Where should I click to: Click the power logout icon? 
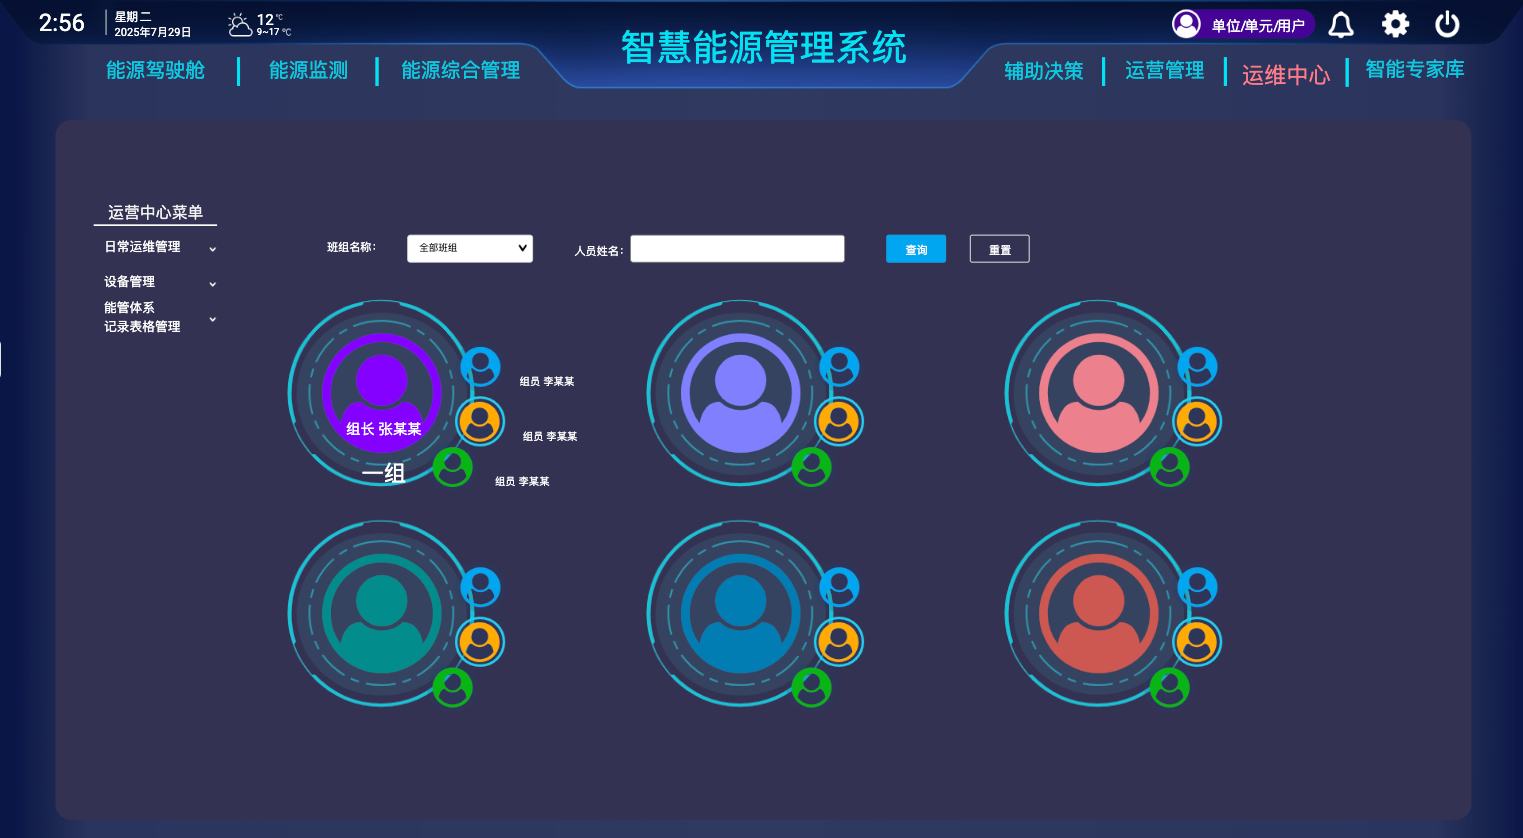click(1447, 24)
